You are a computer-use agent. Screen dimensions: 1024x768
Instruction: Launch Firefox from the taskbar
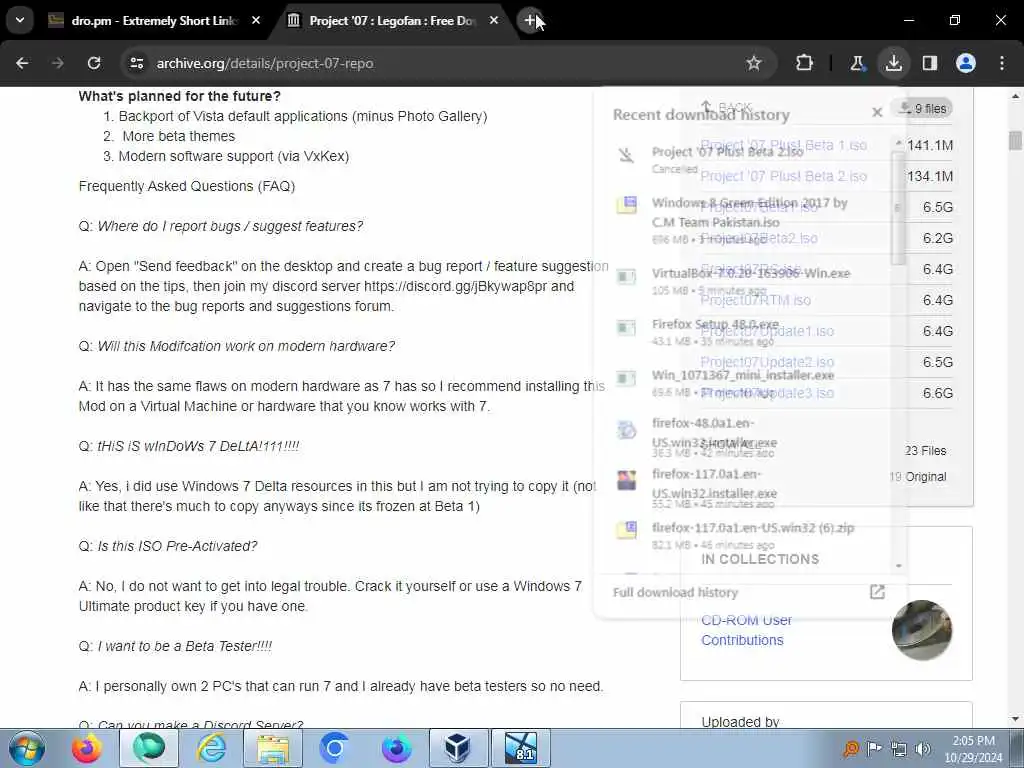(87, 748)
